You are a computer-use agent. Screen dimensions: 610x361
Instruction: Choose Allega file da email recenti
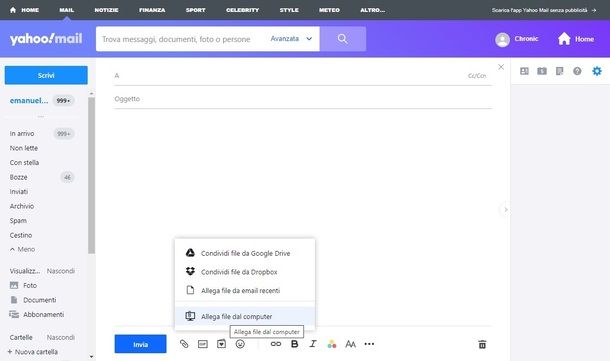pyautogui.click(x=245, y=291)
